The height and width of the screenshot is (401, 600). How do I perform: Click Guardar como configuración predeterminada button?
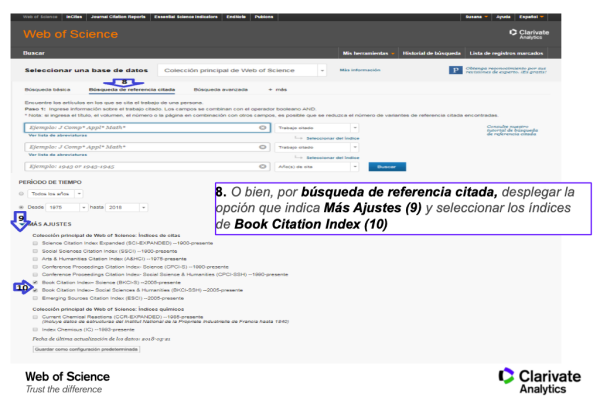pyautogui.click(x=86, y=349)
